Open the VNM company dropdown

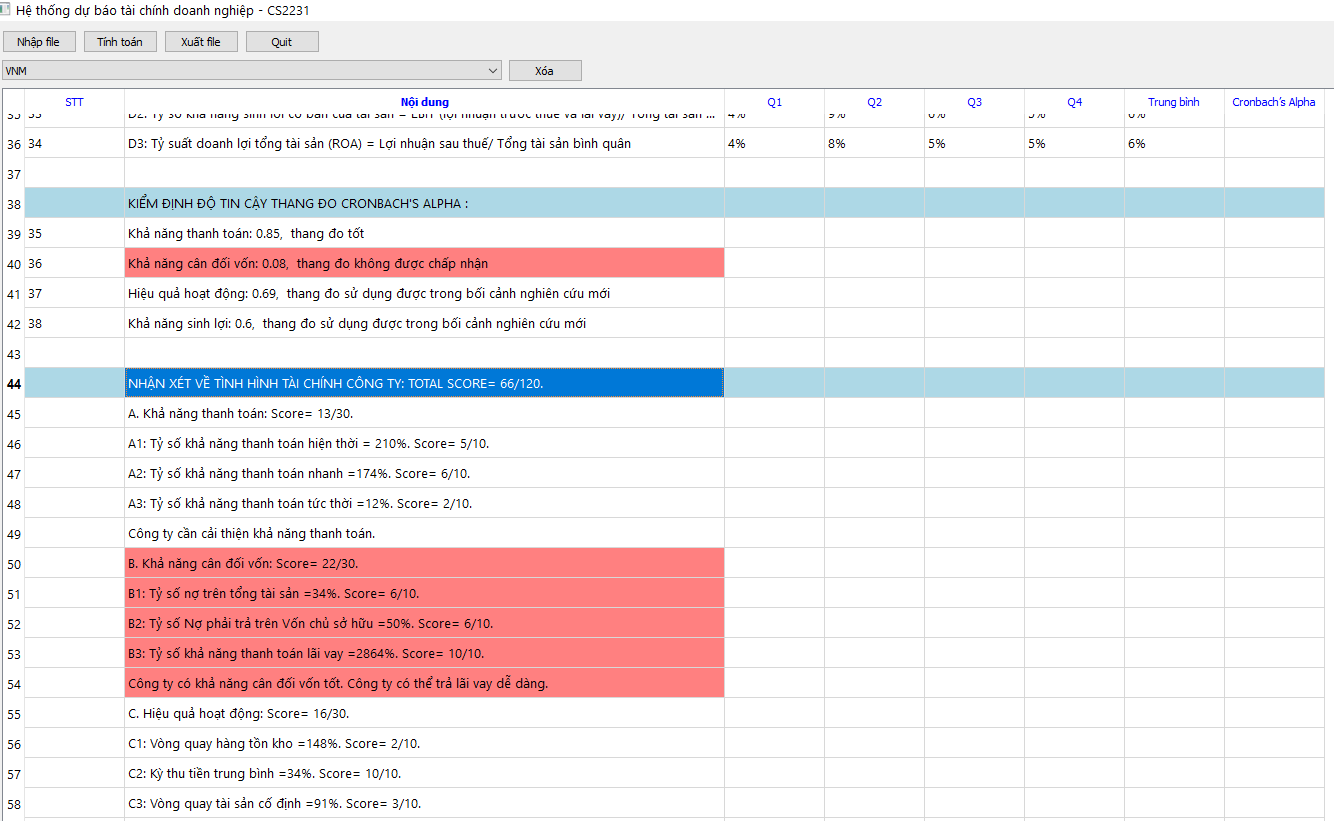click(x=251, y=71)
